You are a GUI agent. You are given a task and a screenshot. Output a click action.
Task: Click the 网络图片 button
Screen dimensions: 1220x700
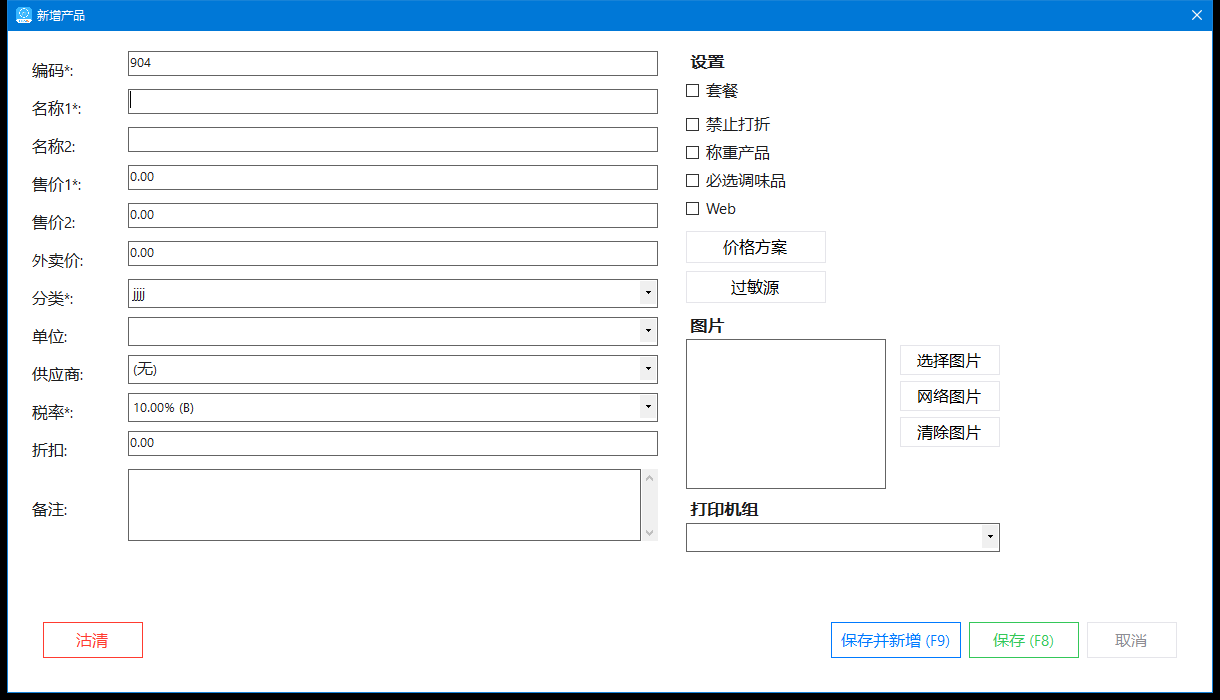[950, 396]
